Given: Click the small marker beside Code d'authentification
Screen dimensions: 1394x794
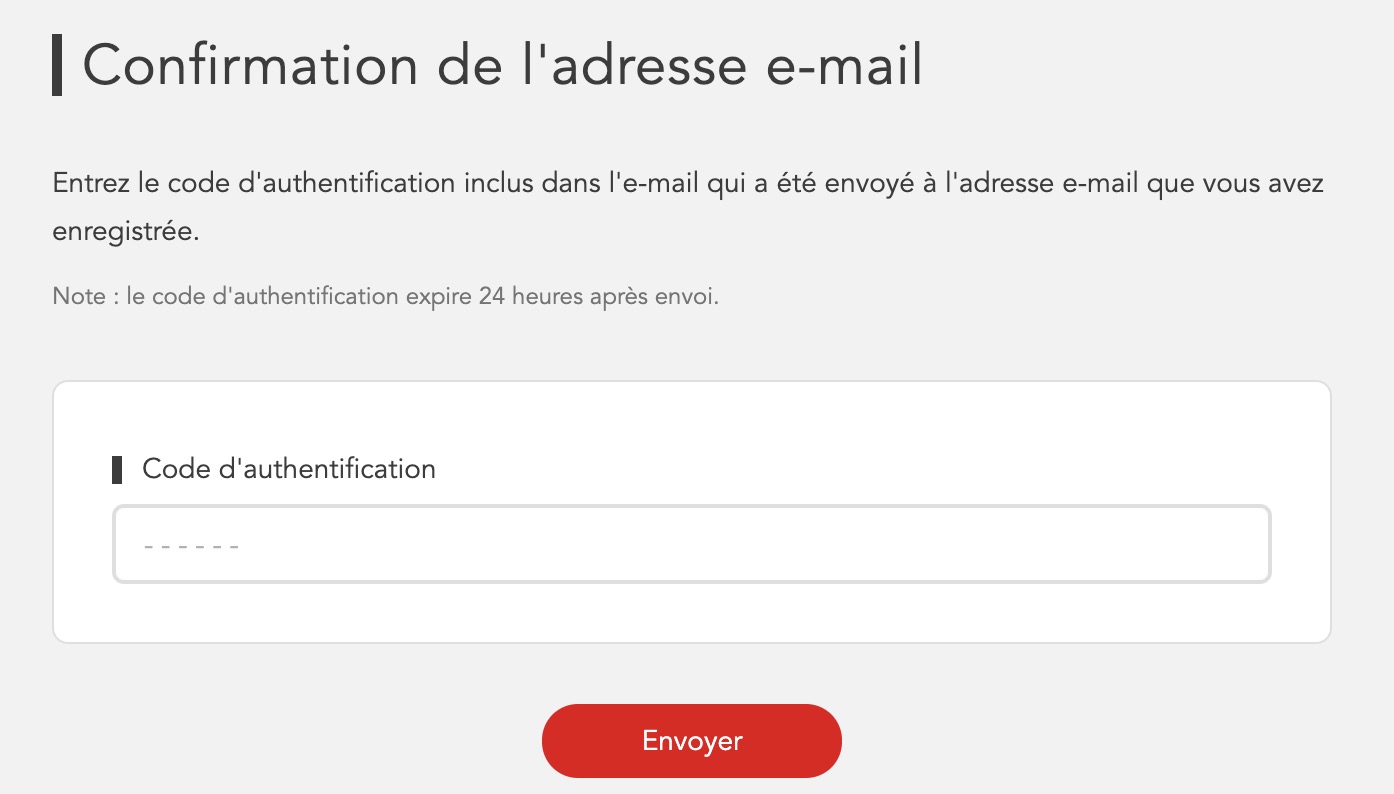Looking at the screenshot, I should (x=117, y=469).
